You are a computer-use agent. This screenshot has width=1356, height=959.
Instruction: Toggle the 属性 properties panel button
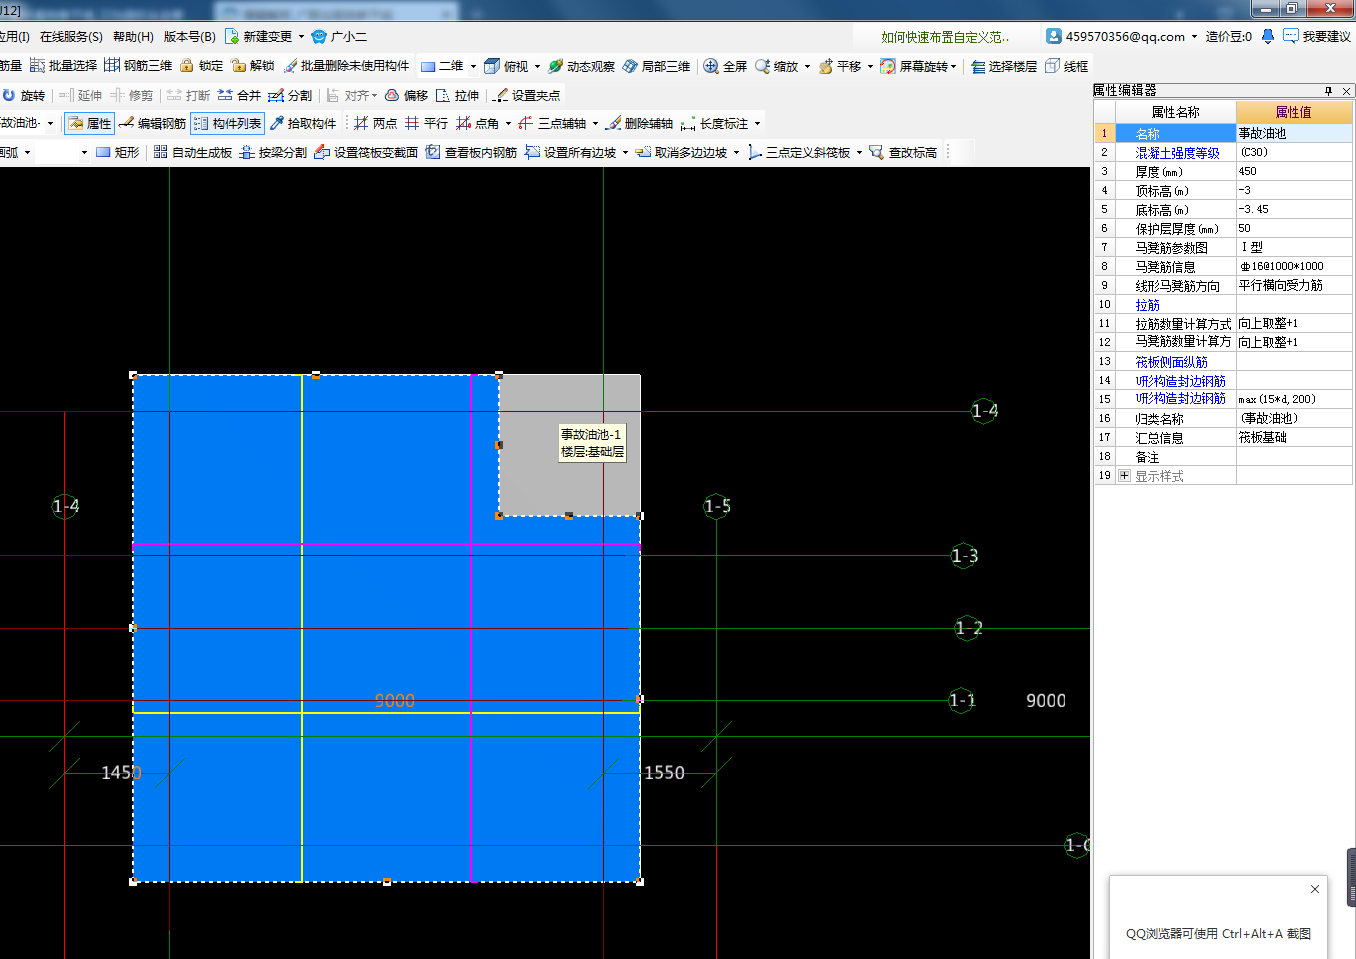[89, 124]
